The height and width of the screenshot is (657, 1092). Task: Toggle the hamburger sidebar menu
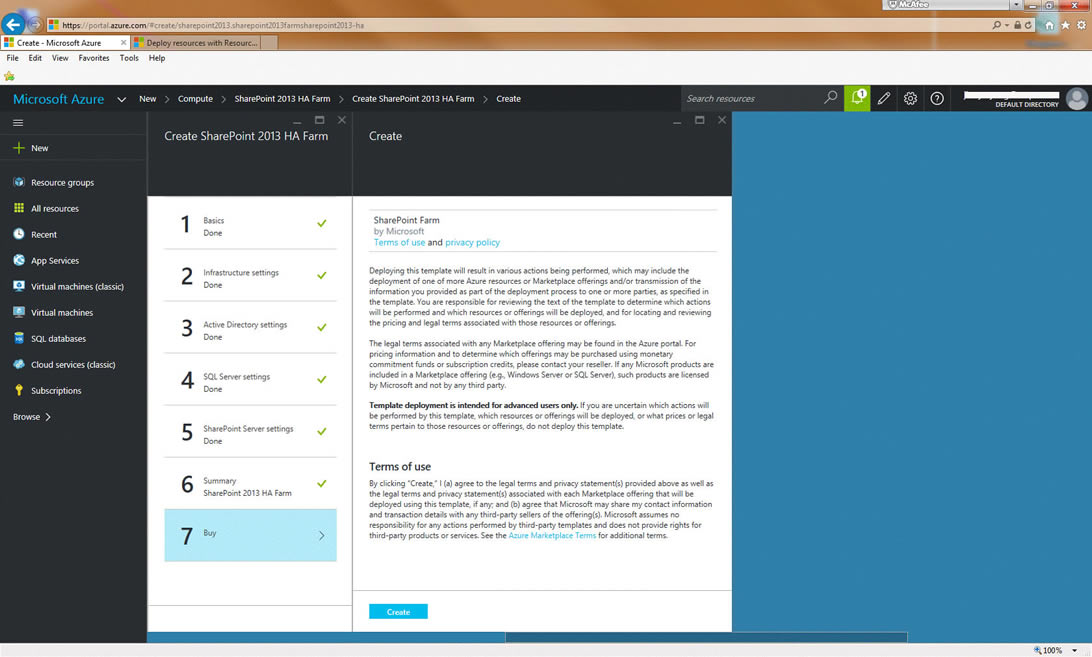pos(18,123)
